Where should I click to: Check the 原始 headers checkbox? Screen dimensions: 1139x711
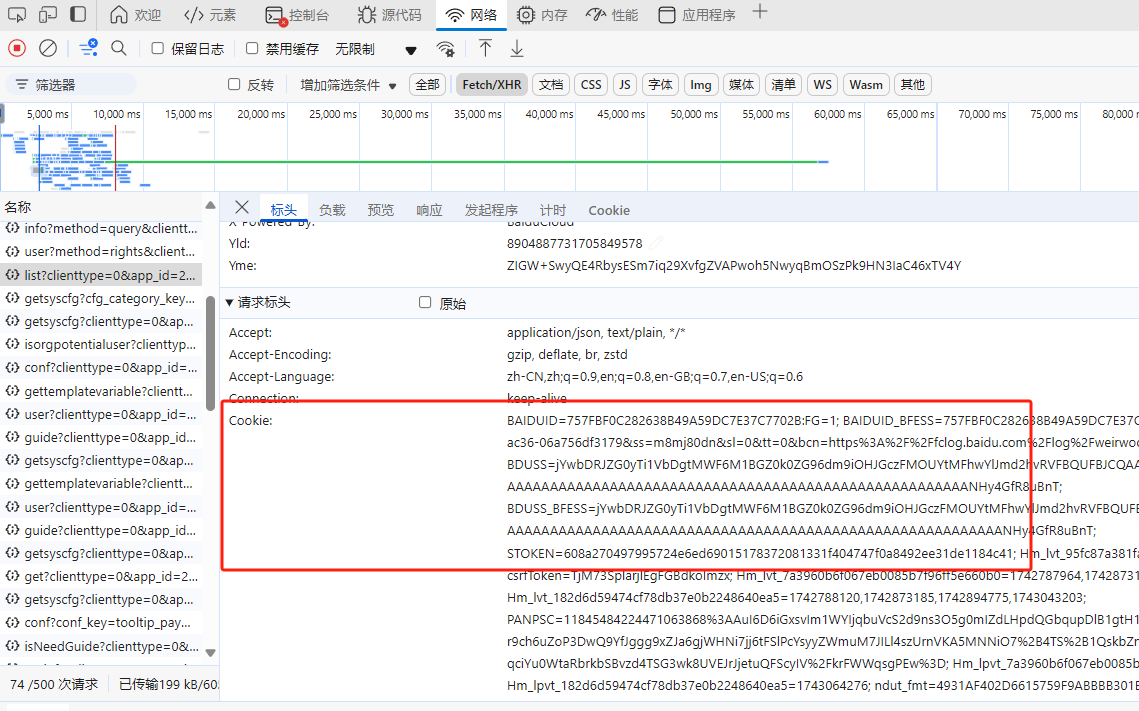point(425,302)
